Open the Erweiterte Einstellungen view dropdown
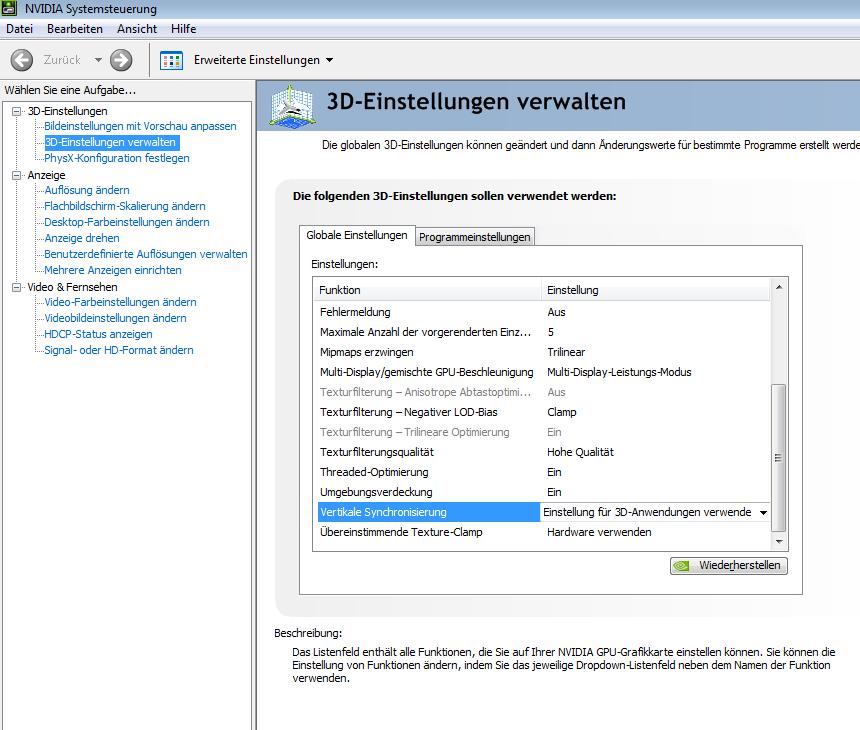This screenshot has width=860, height=730. point(329,60)
